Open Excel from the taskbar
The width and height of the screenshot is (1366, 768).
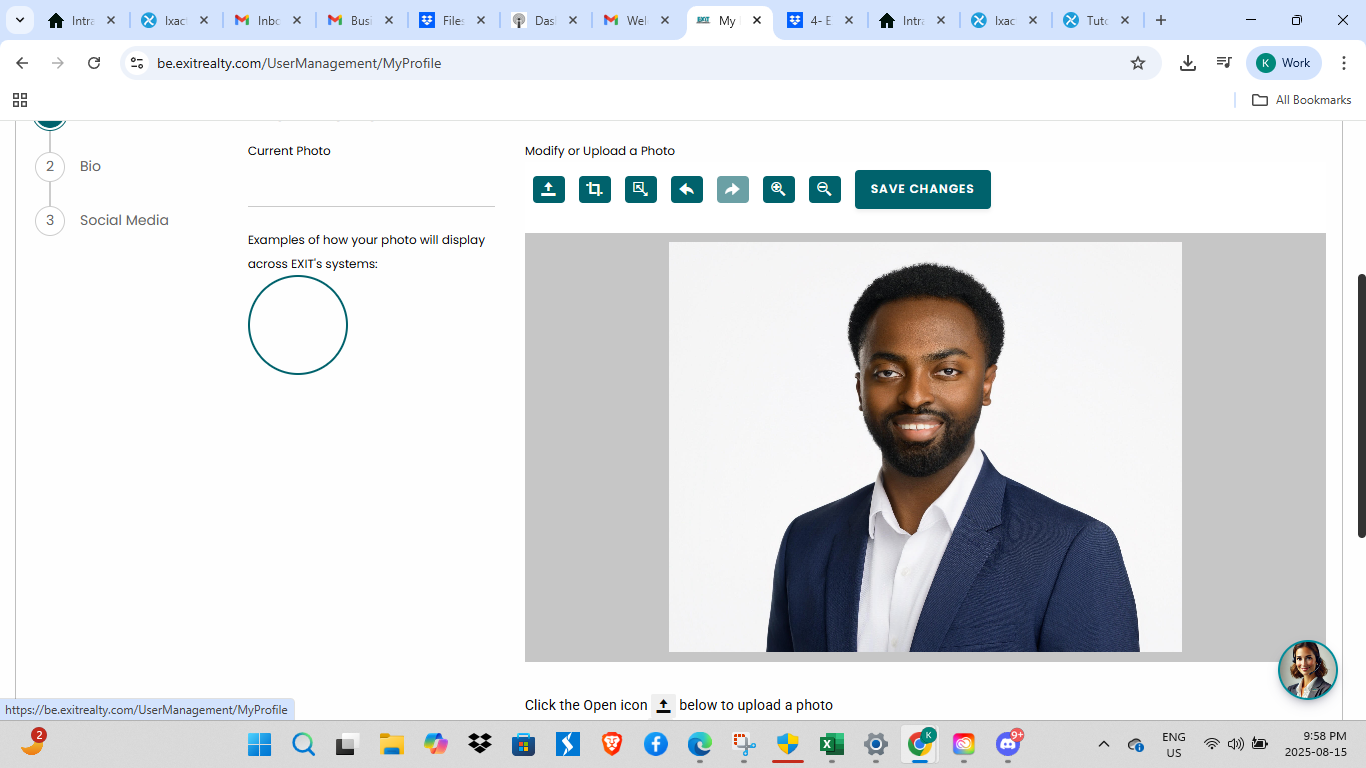(x=831, y=744)
